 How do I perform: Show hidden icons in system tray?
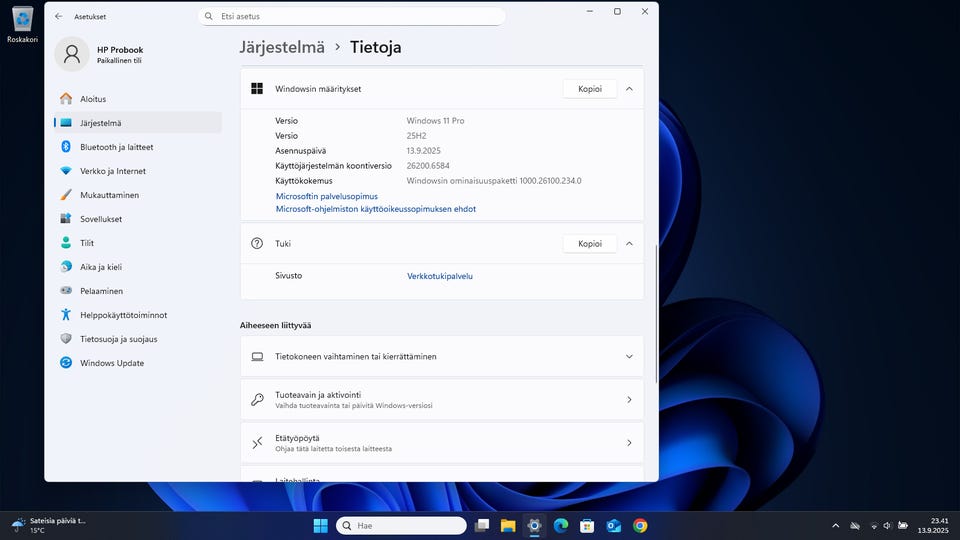coord(836,526)
